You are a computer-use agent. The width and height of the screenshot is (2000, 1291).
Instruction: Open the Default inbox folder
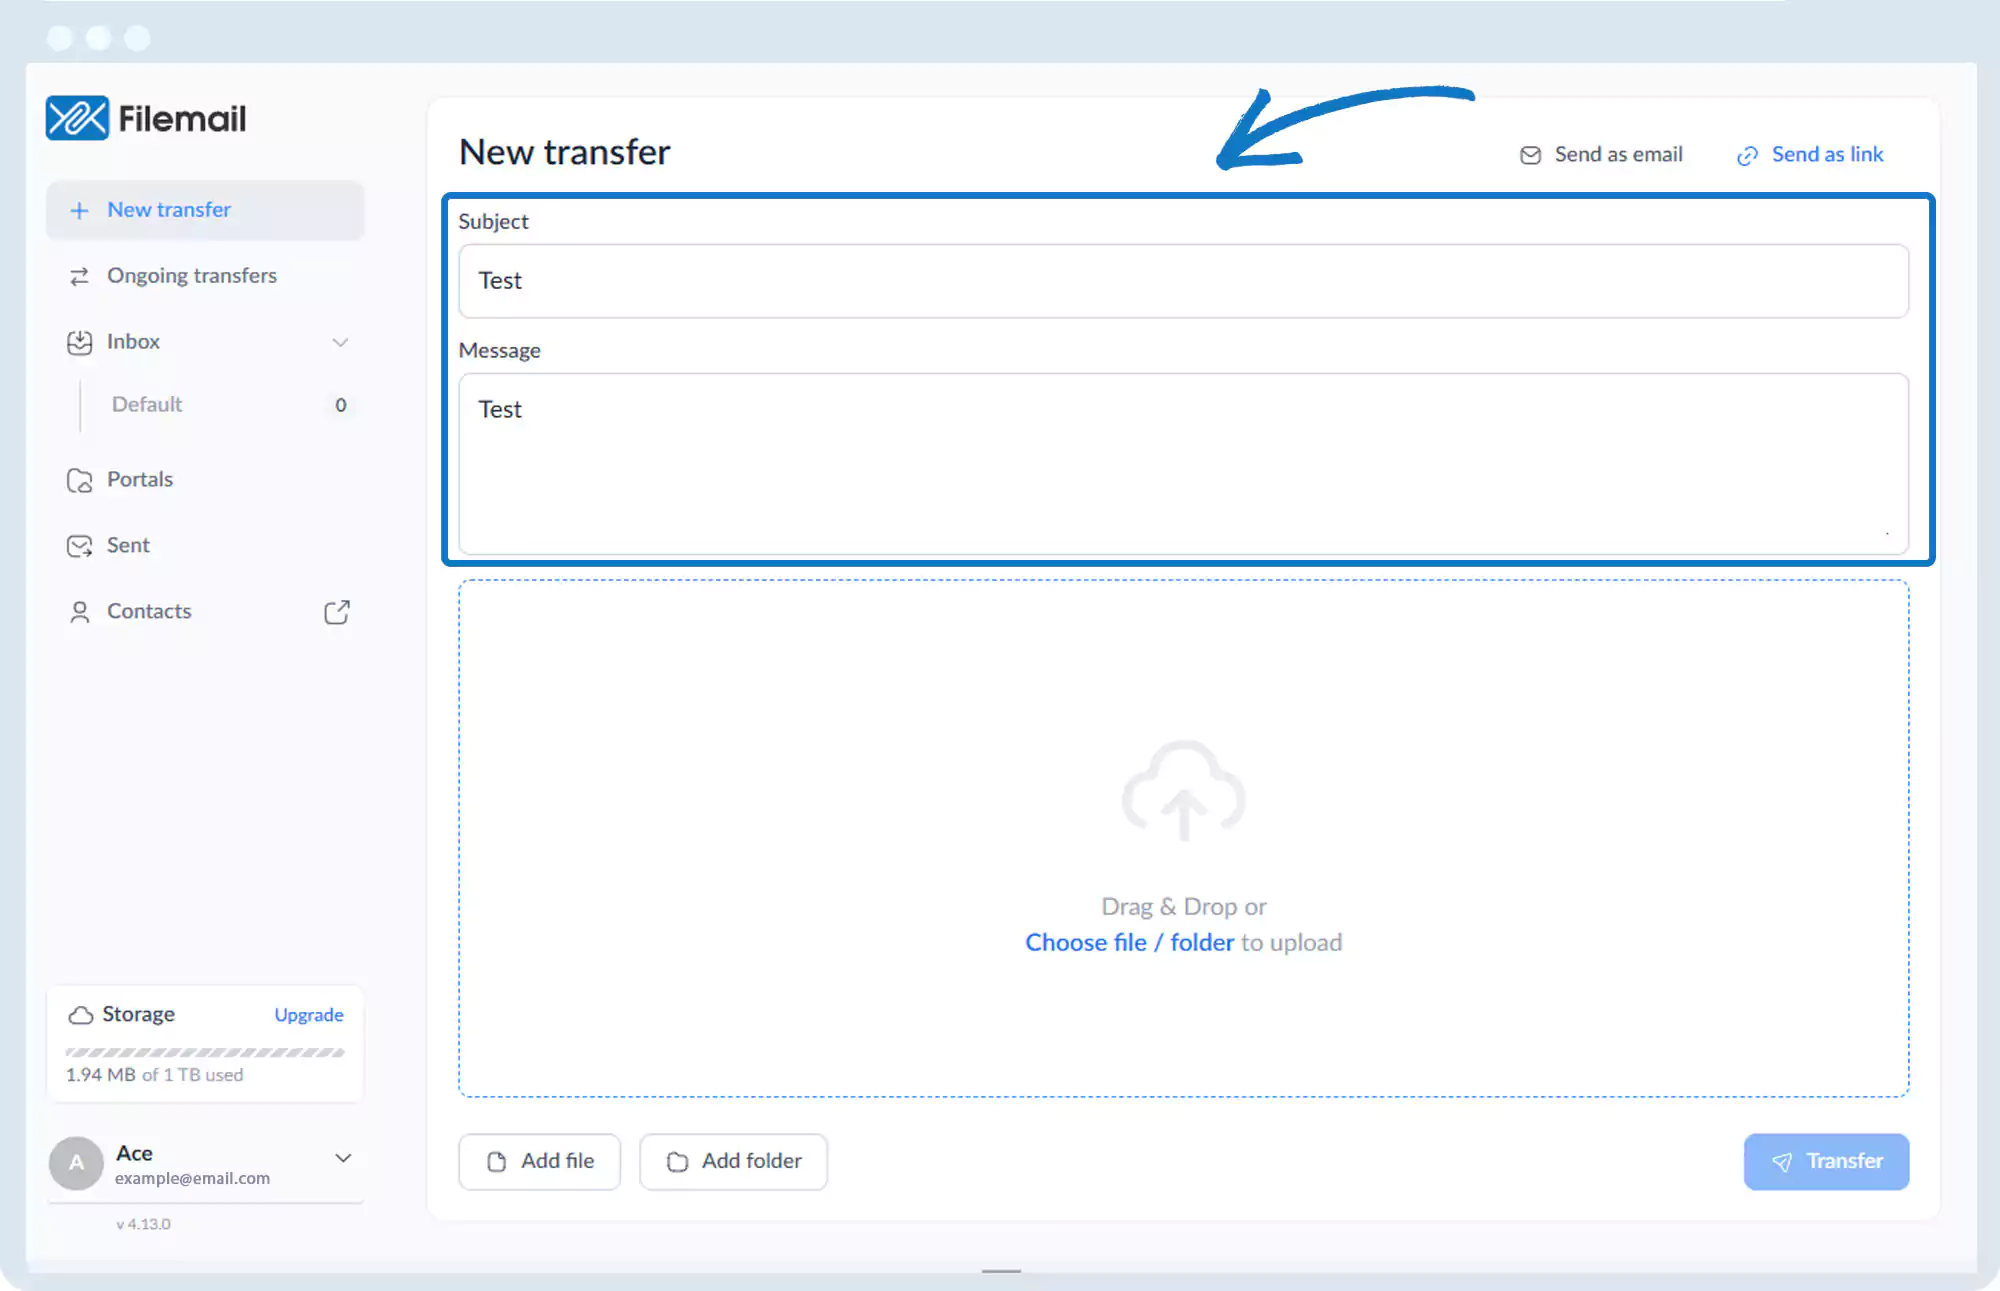point(147,405)
